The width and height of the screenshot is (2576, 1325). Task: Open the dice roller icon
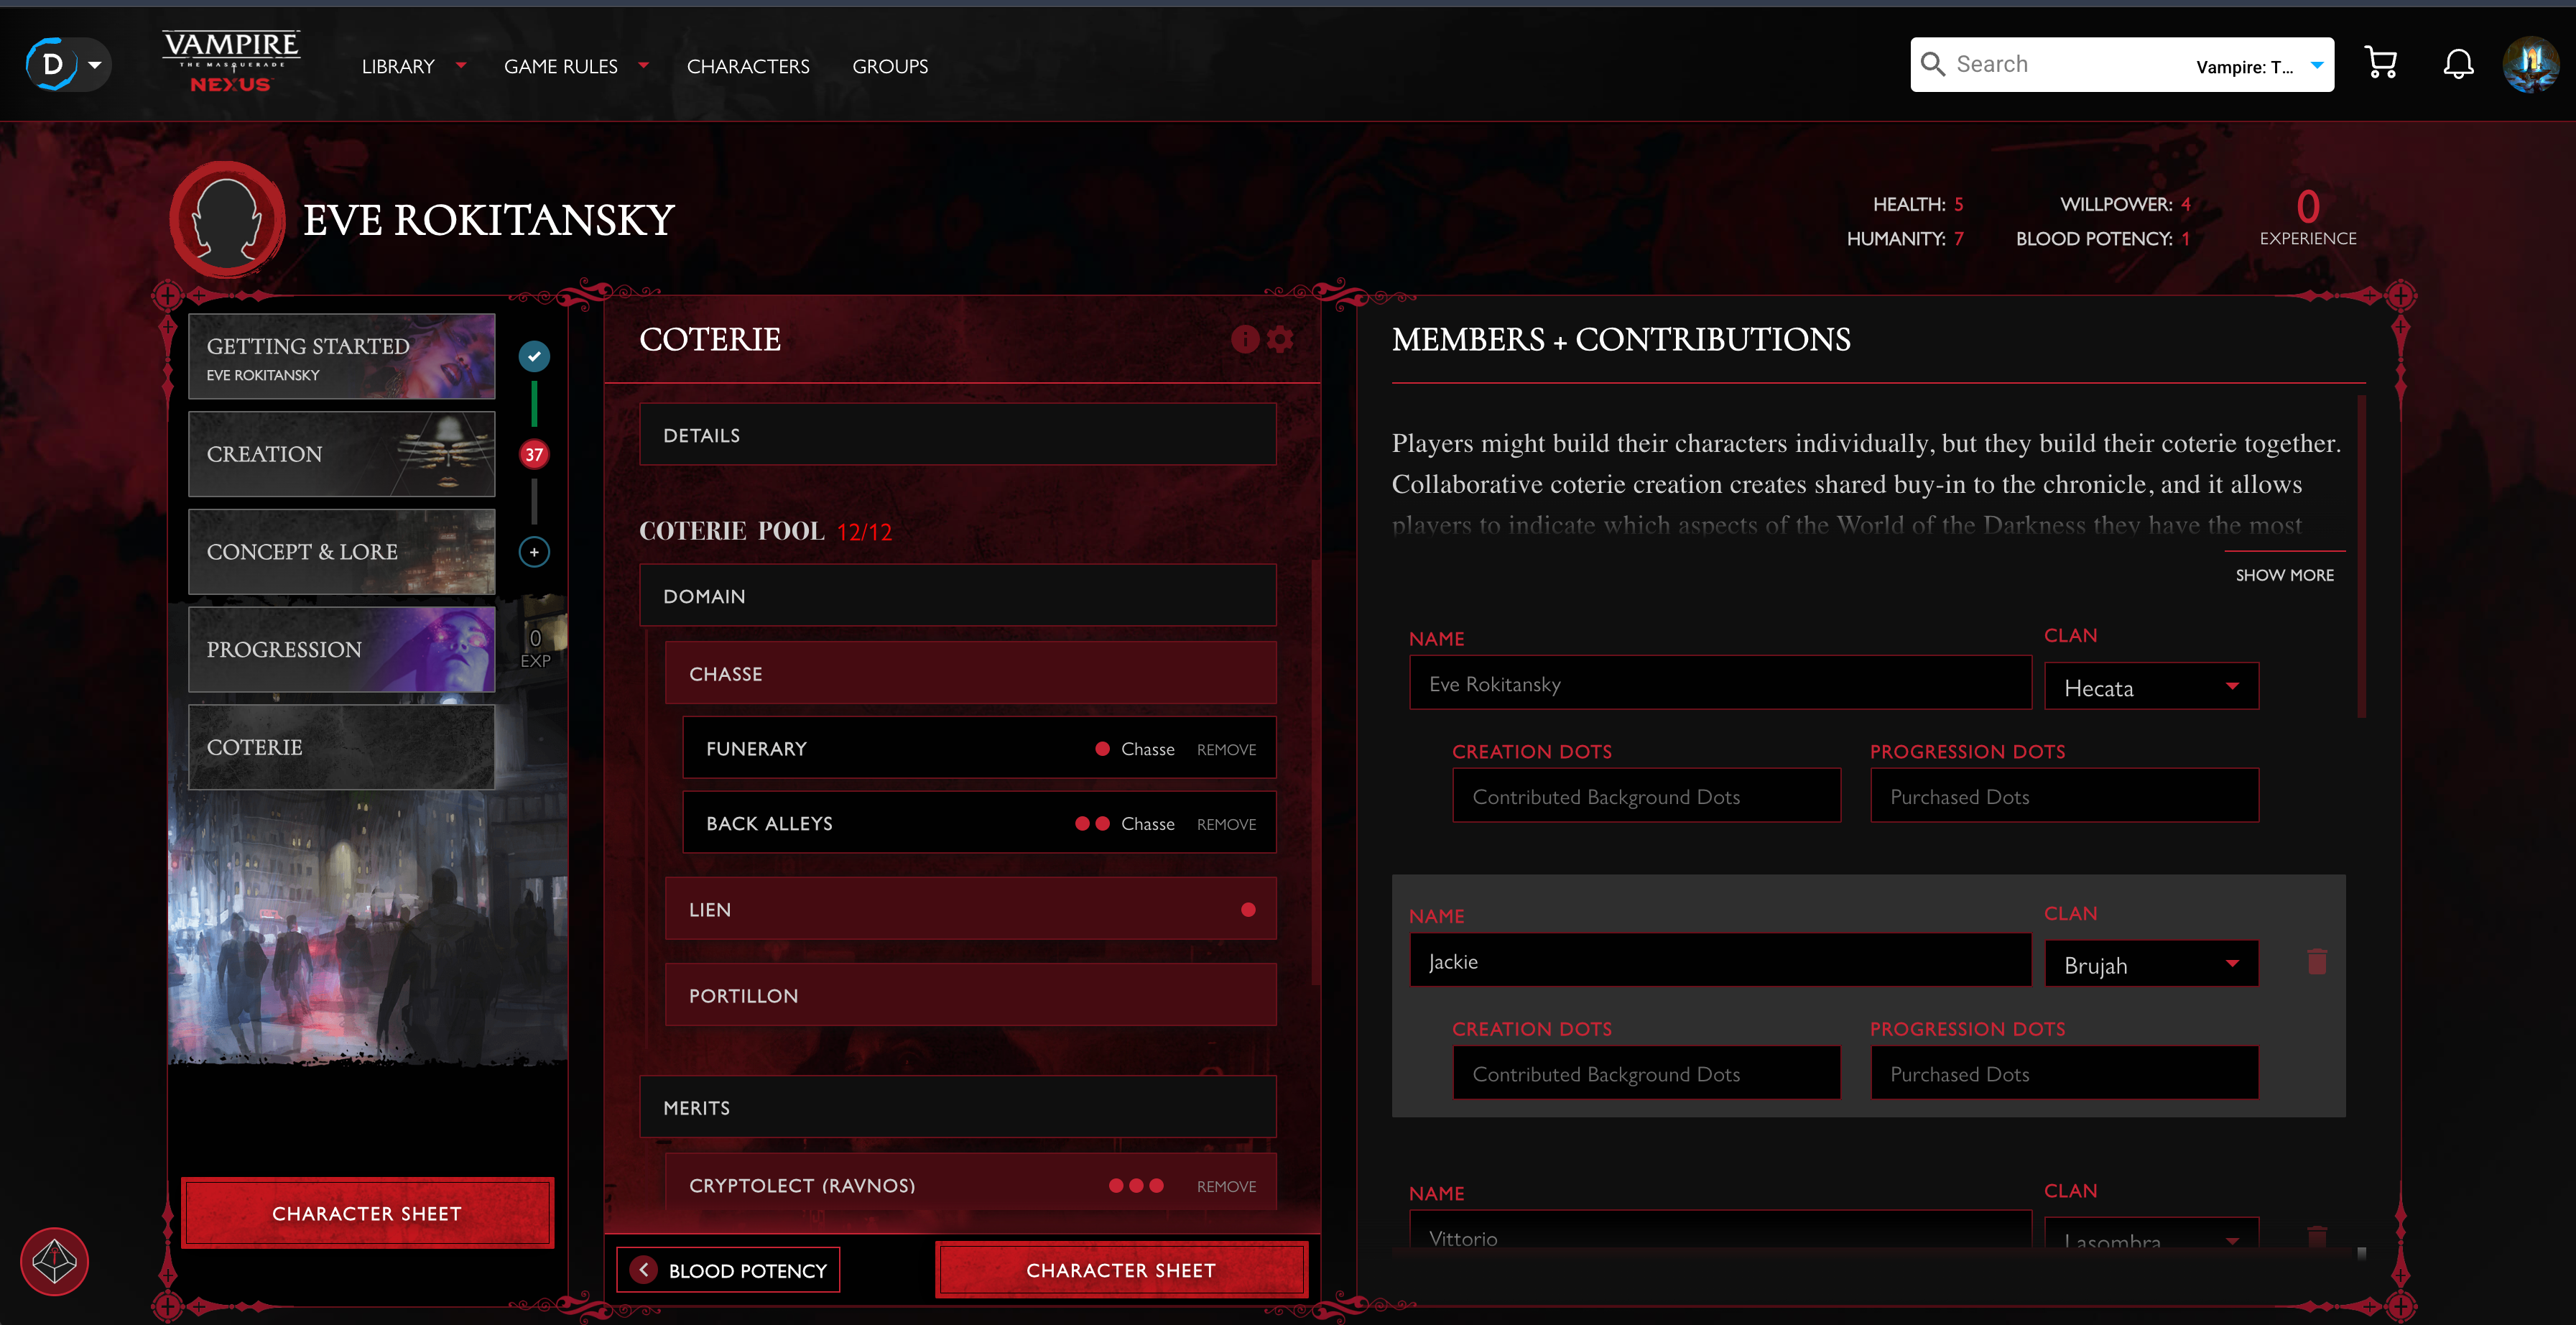coord(54,1262)
